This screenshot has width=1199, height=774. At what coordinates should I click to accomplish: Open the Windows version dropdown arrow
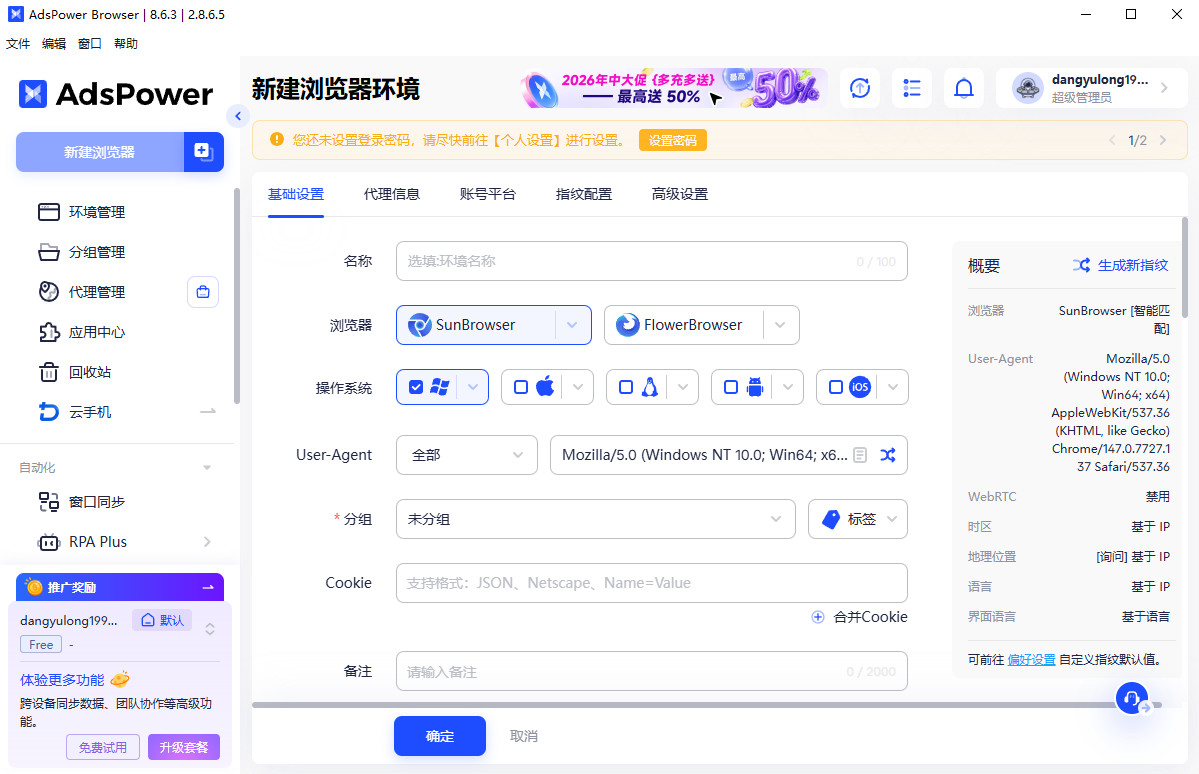473,387
